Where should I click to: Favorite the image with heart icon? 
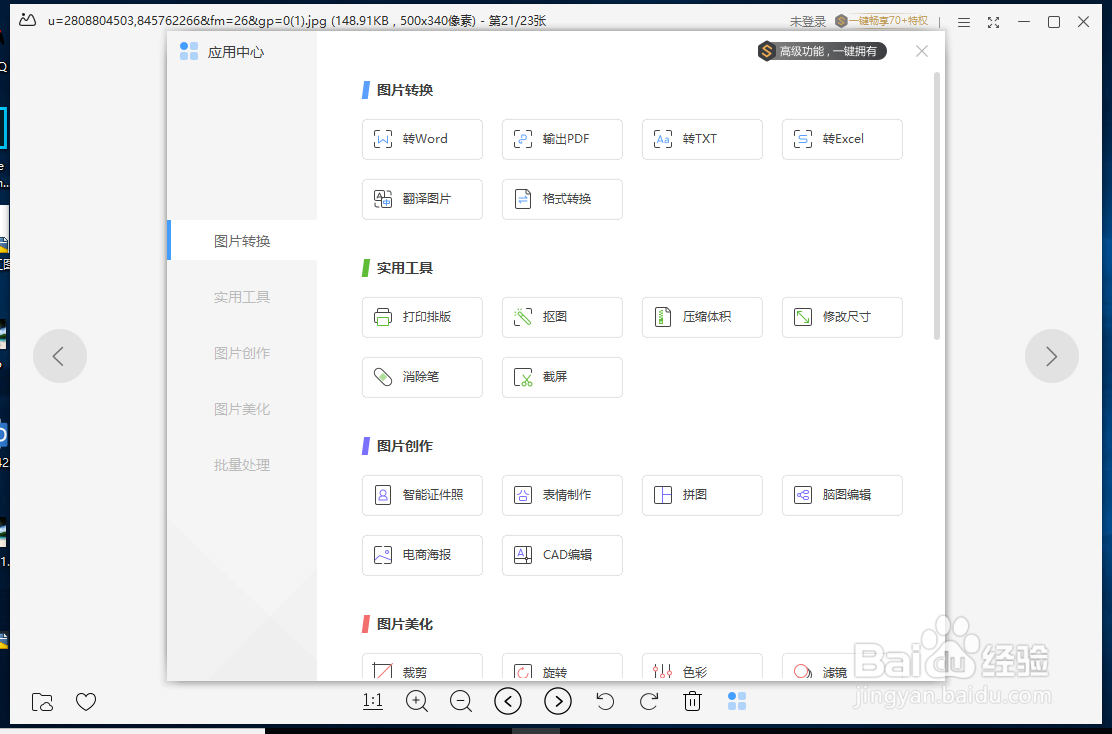coord(86,702)
